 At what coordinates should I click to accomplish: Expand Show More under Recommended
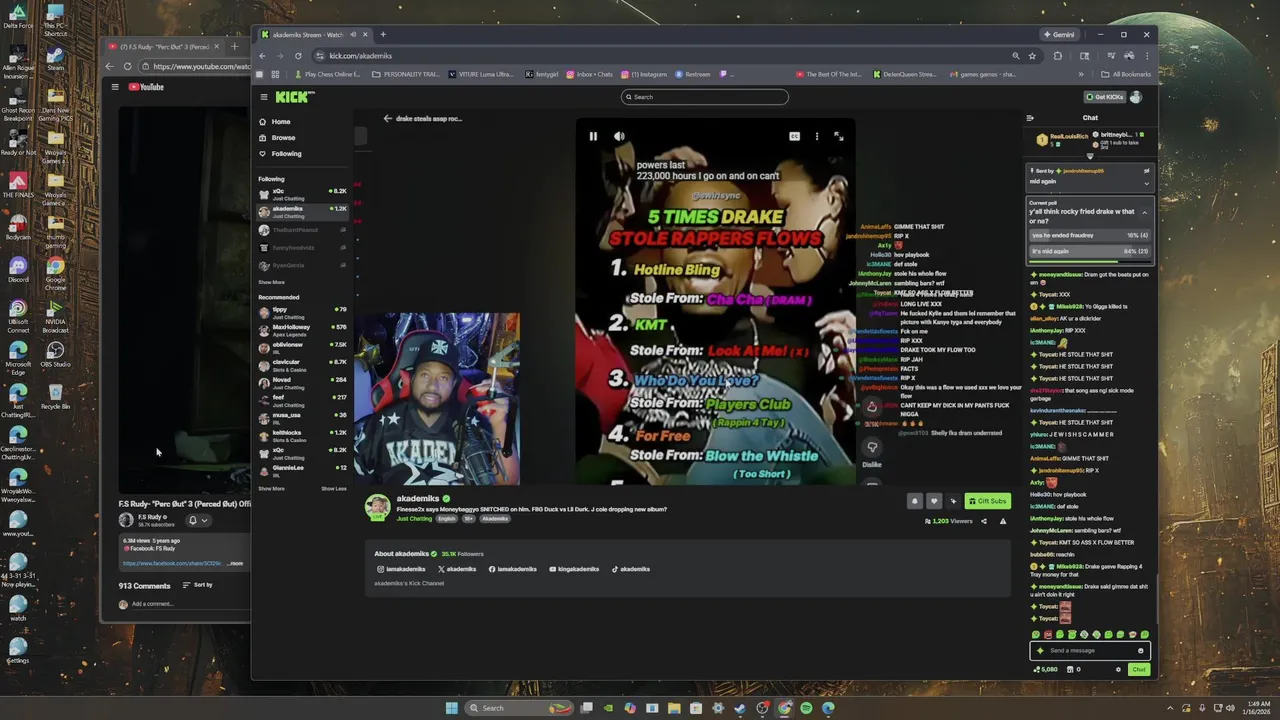[271, 488]
